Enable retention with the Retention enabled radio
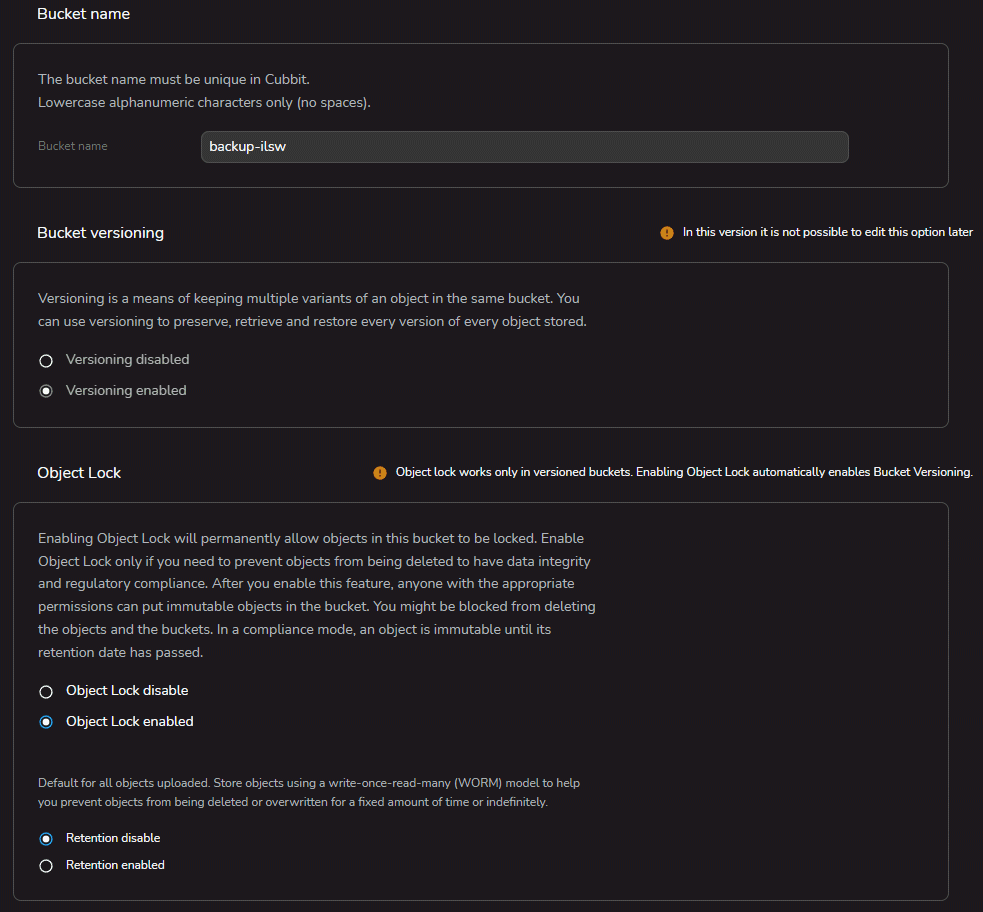 point(46,866)
